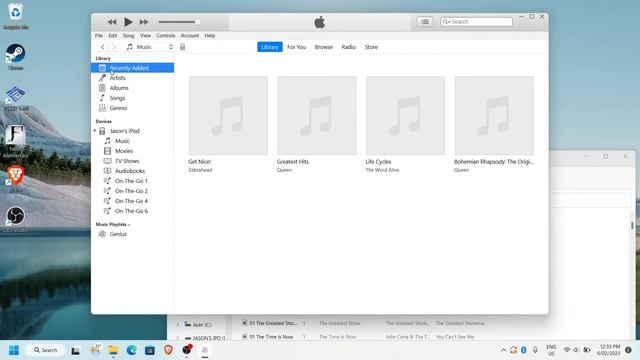The height and width of the screenshot is (360, 640).
Task: Switch to the Radio tab
Action: coord(349,47)
